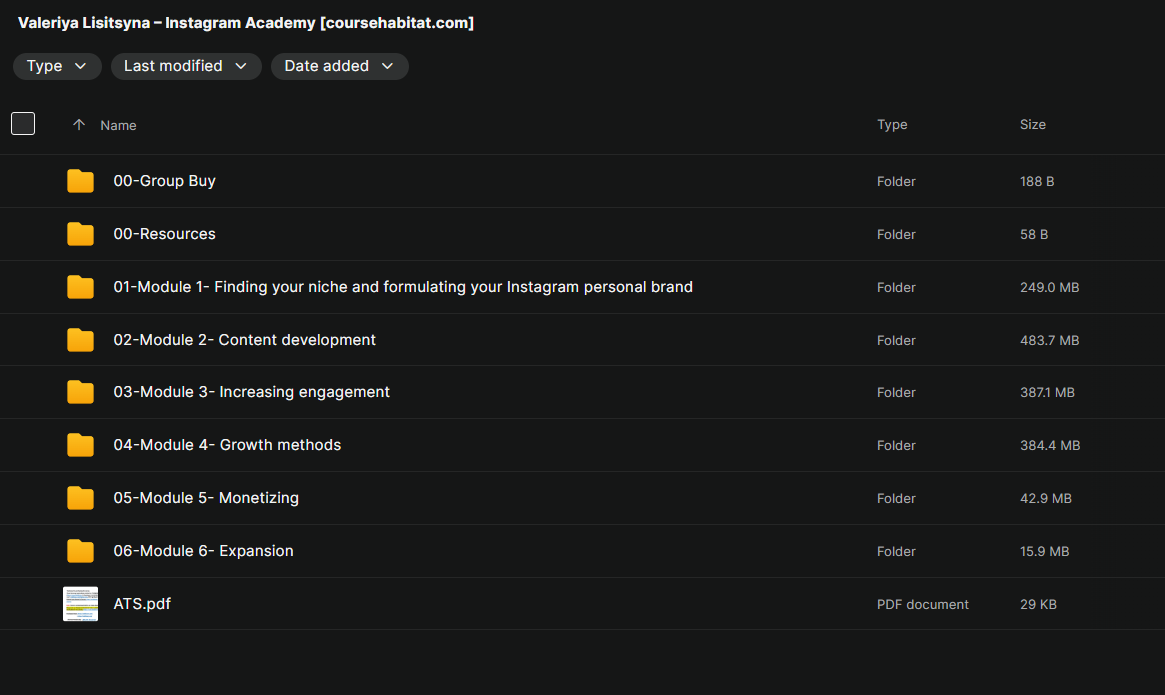Select the ATS.pdf thumbnail preview
This screenshot has height=695, width=1165.
[80, 604]
